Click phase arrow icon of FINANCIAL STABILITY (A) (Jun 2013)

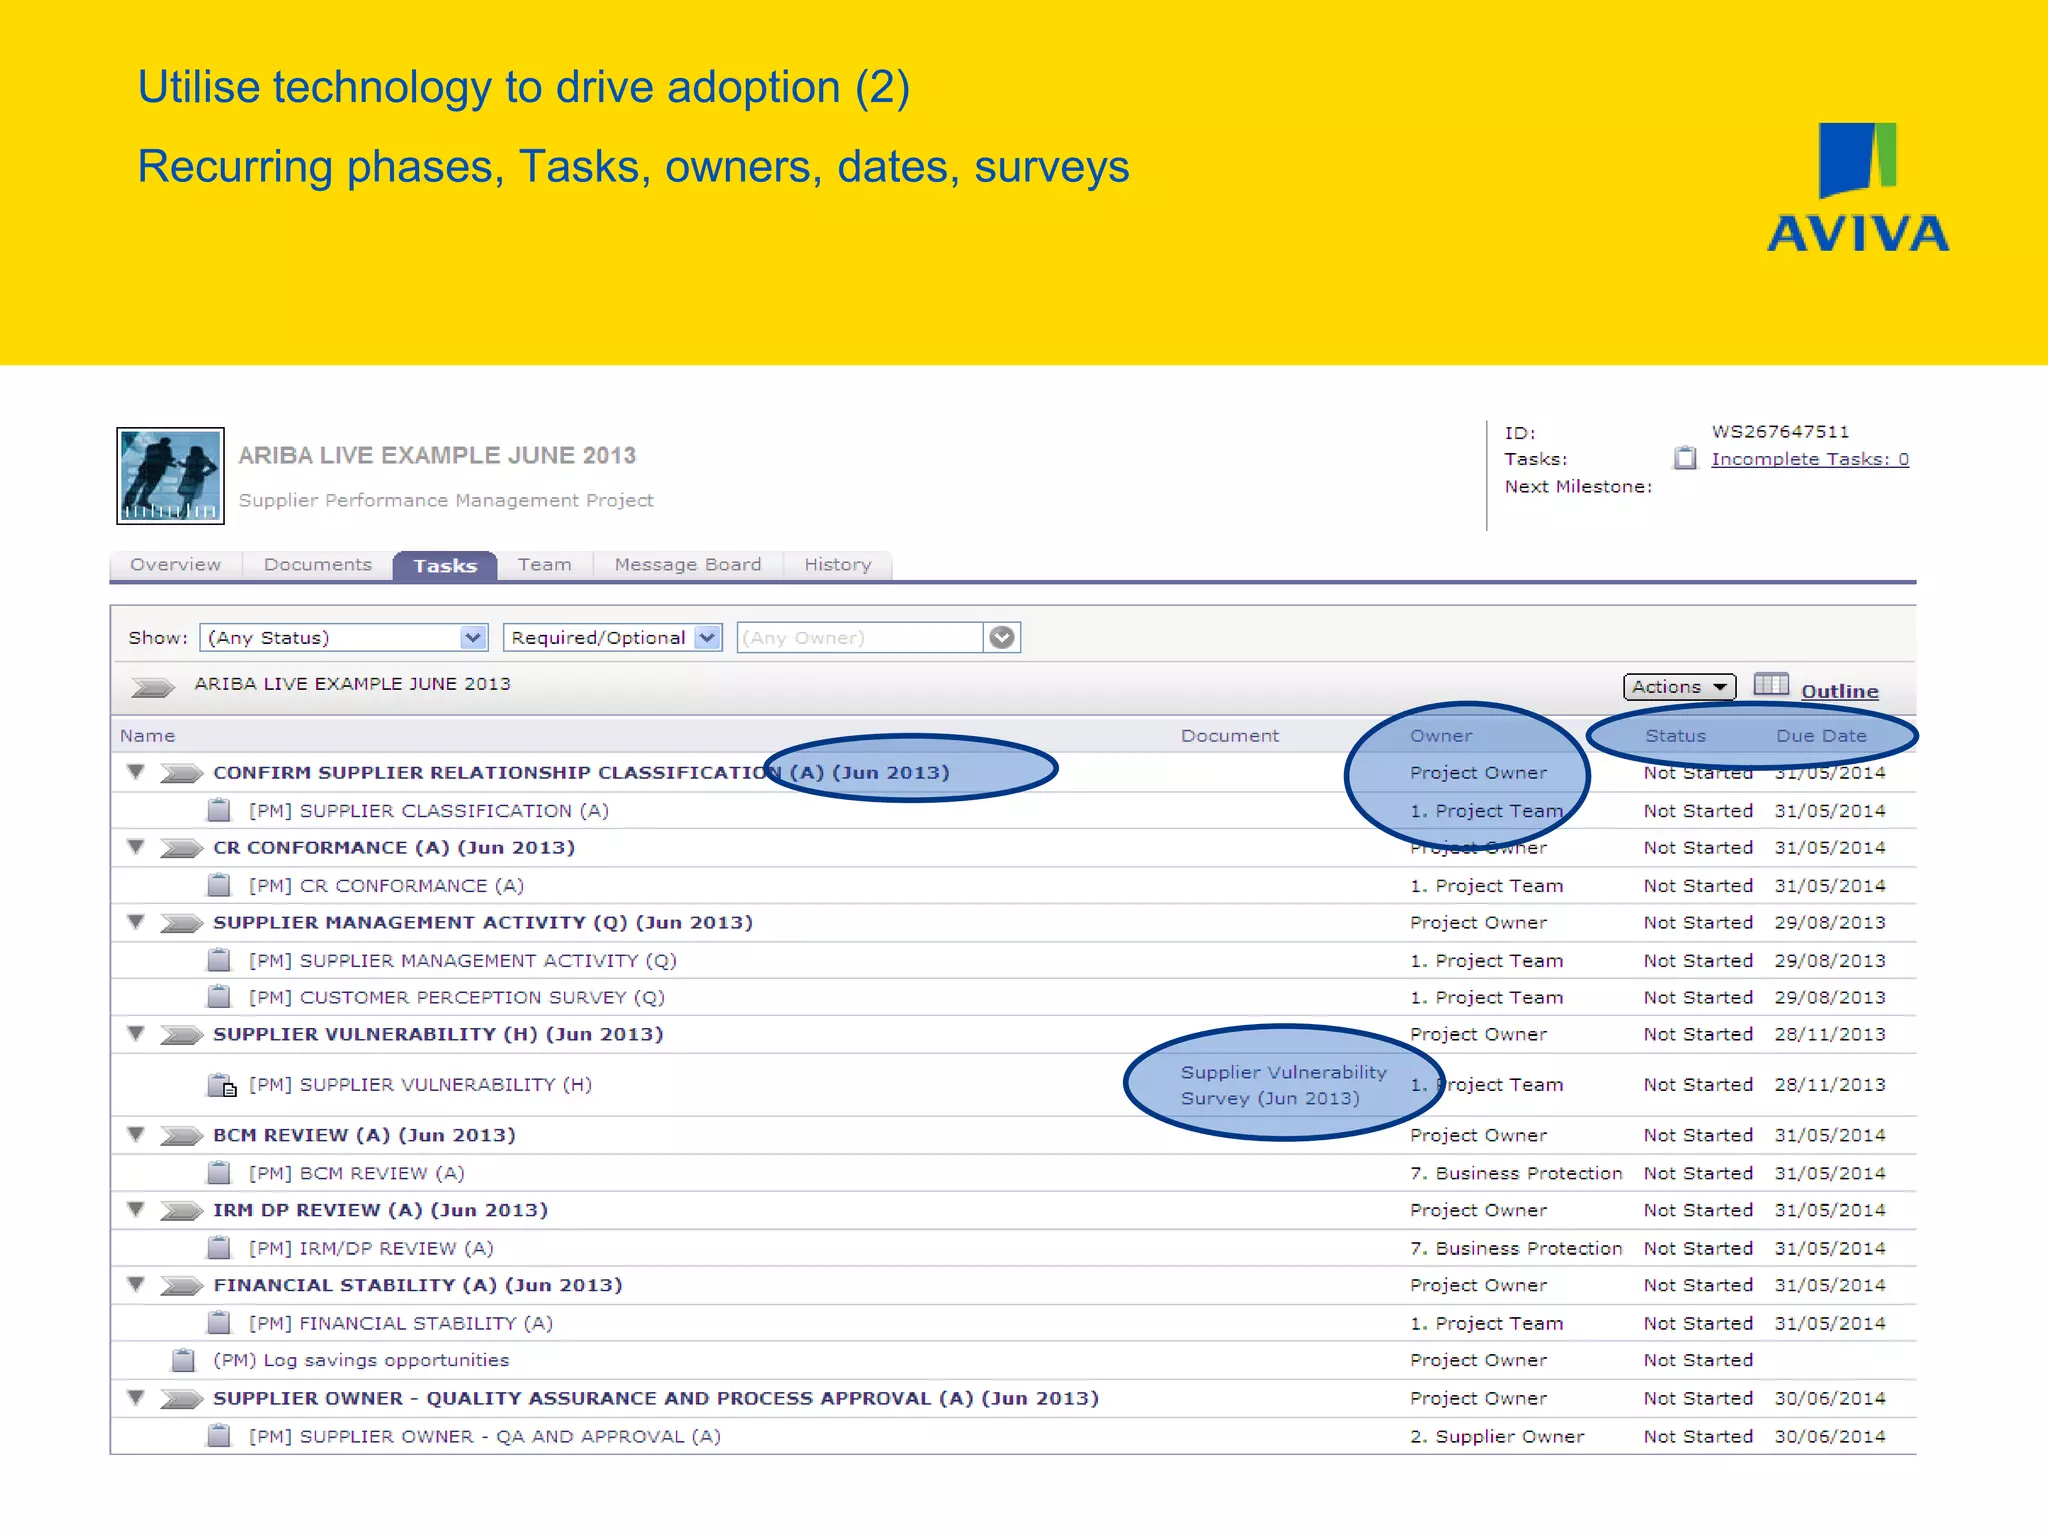[x=182, y=1286]
